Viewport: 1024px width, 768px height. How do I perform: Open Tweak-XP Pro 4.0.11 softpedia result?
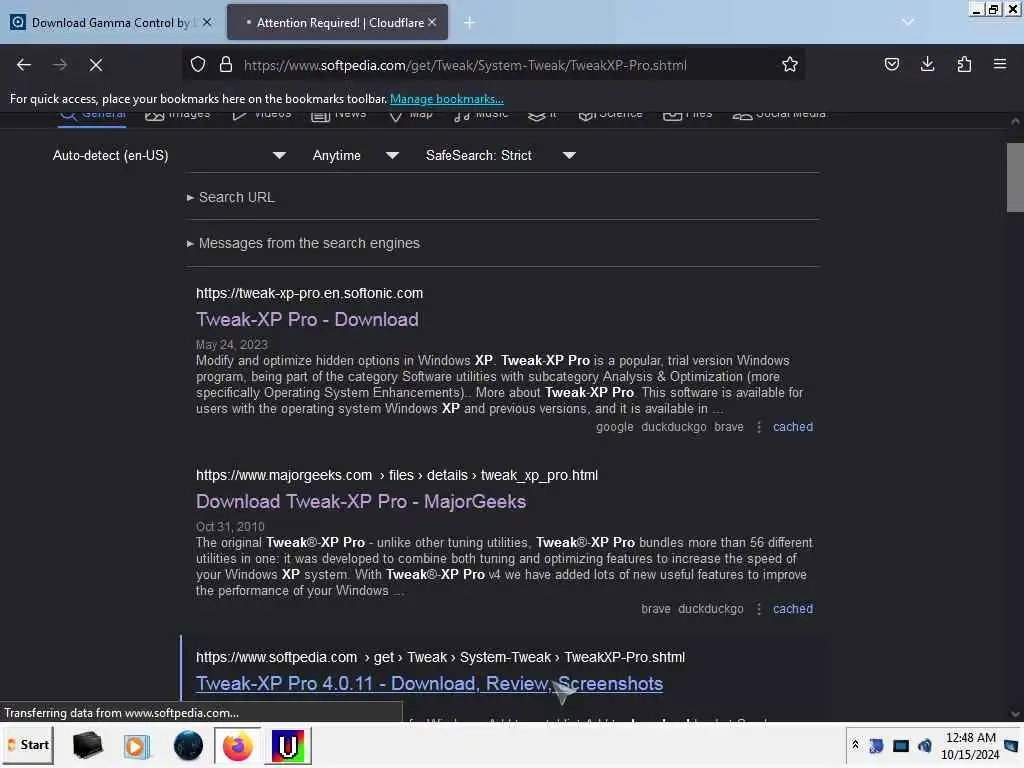coord(429,684)
